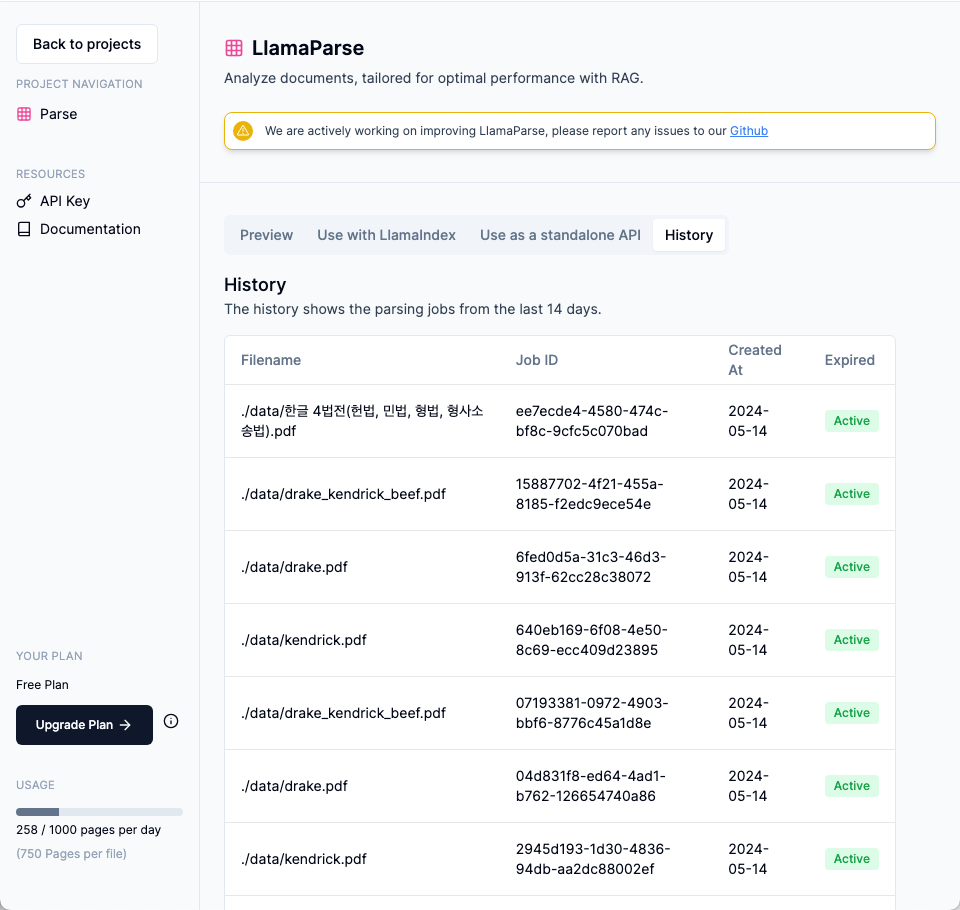
Task: Switch to Use as a standalone API tab
Action: click(x=560, y=235)
